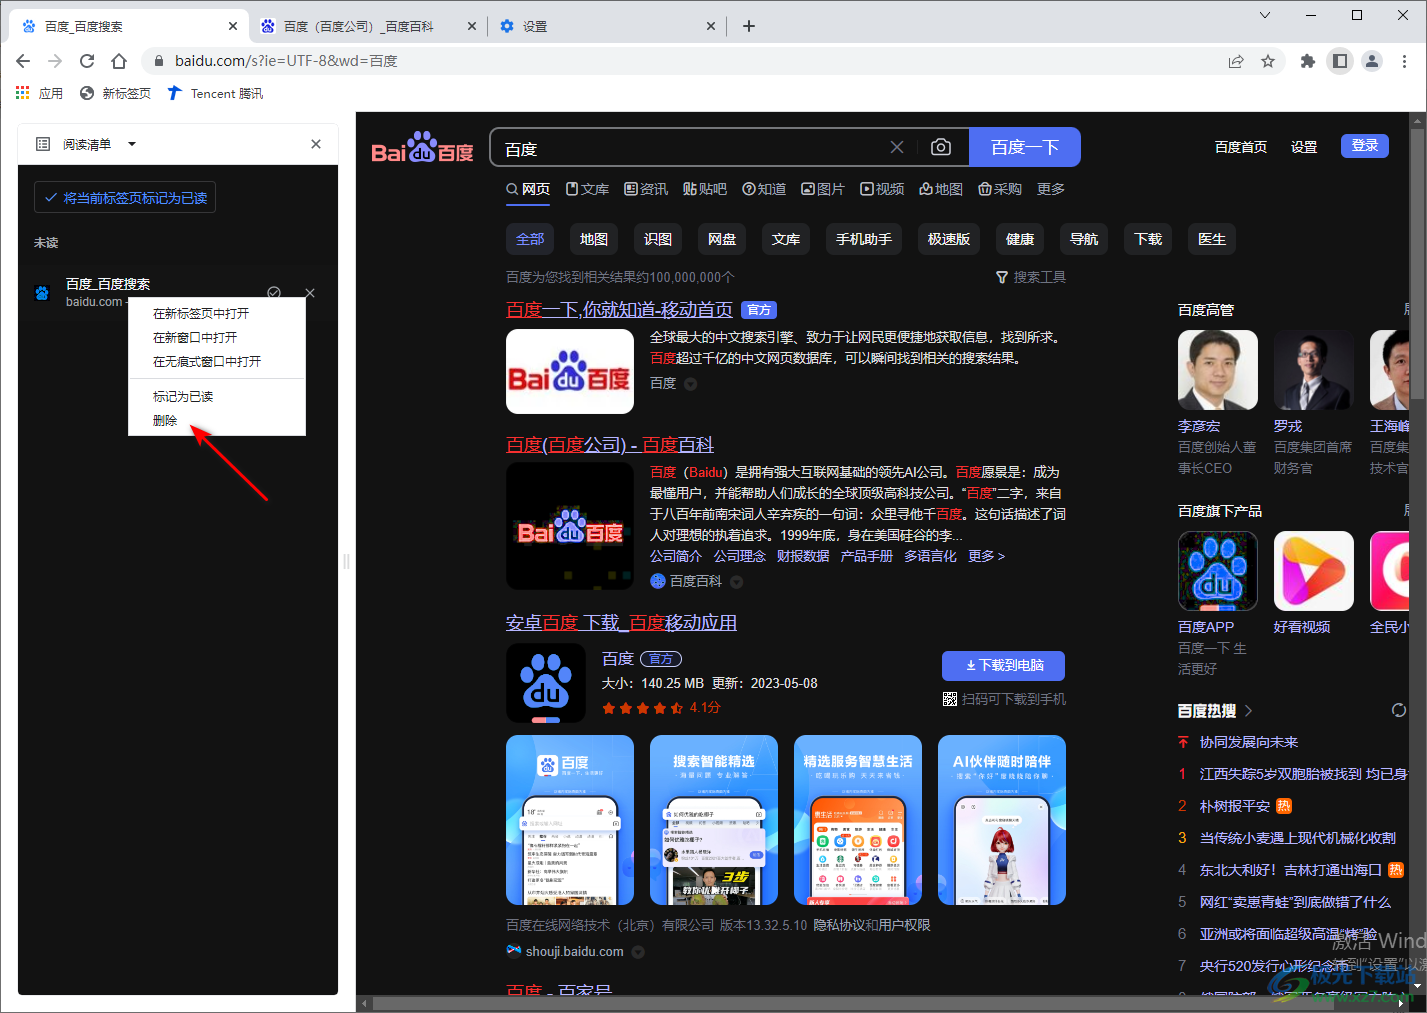The height and width of the screenshot is (1013, 1427).
Task: Choose 在新标签页中打开 from context menu
Action: click(217, 313)
